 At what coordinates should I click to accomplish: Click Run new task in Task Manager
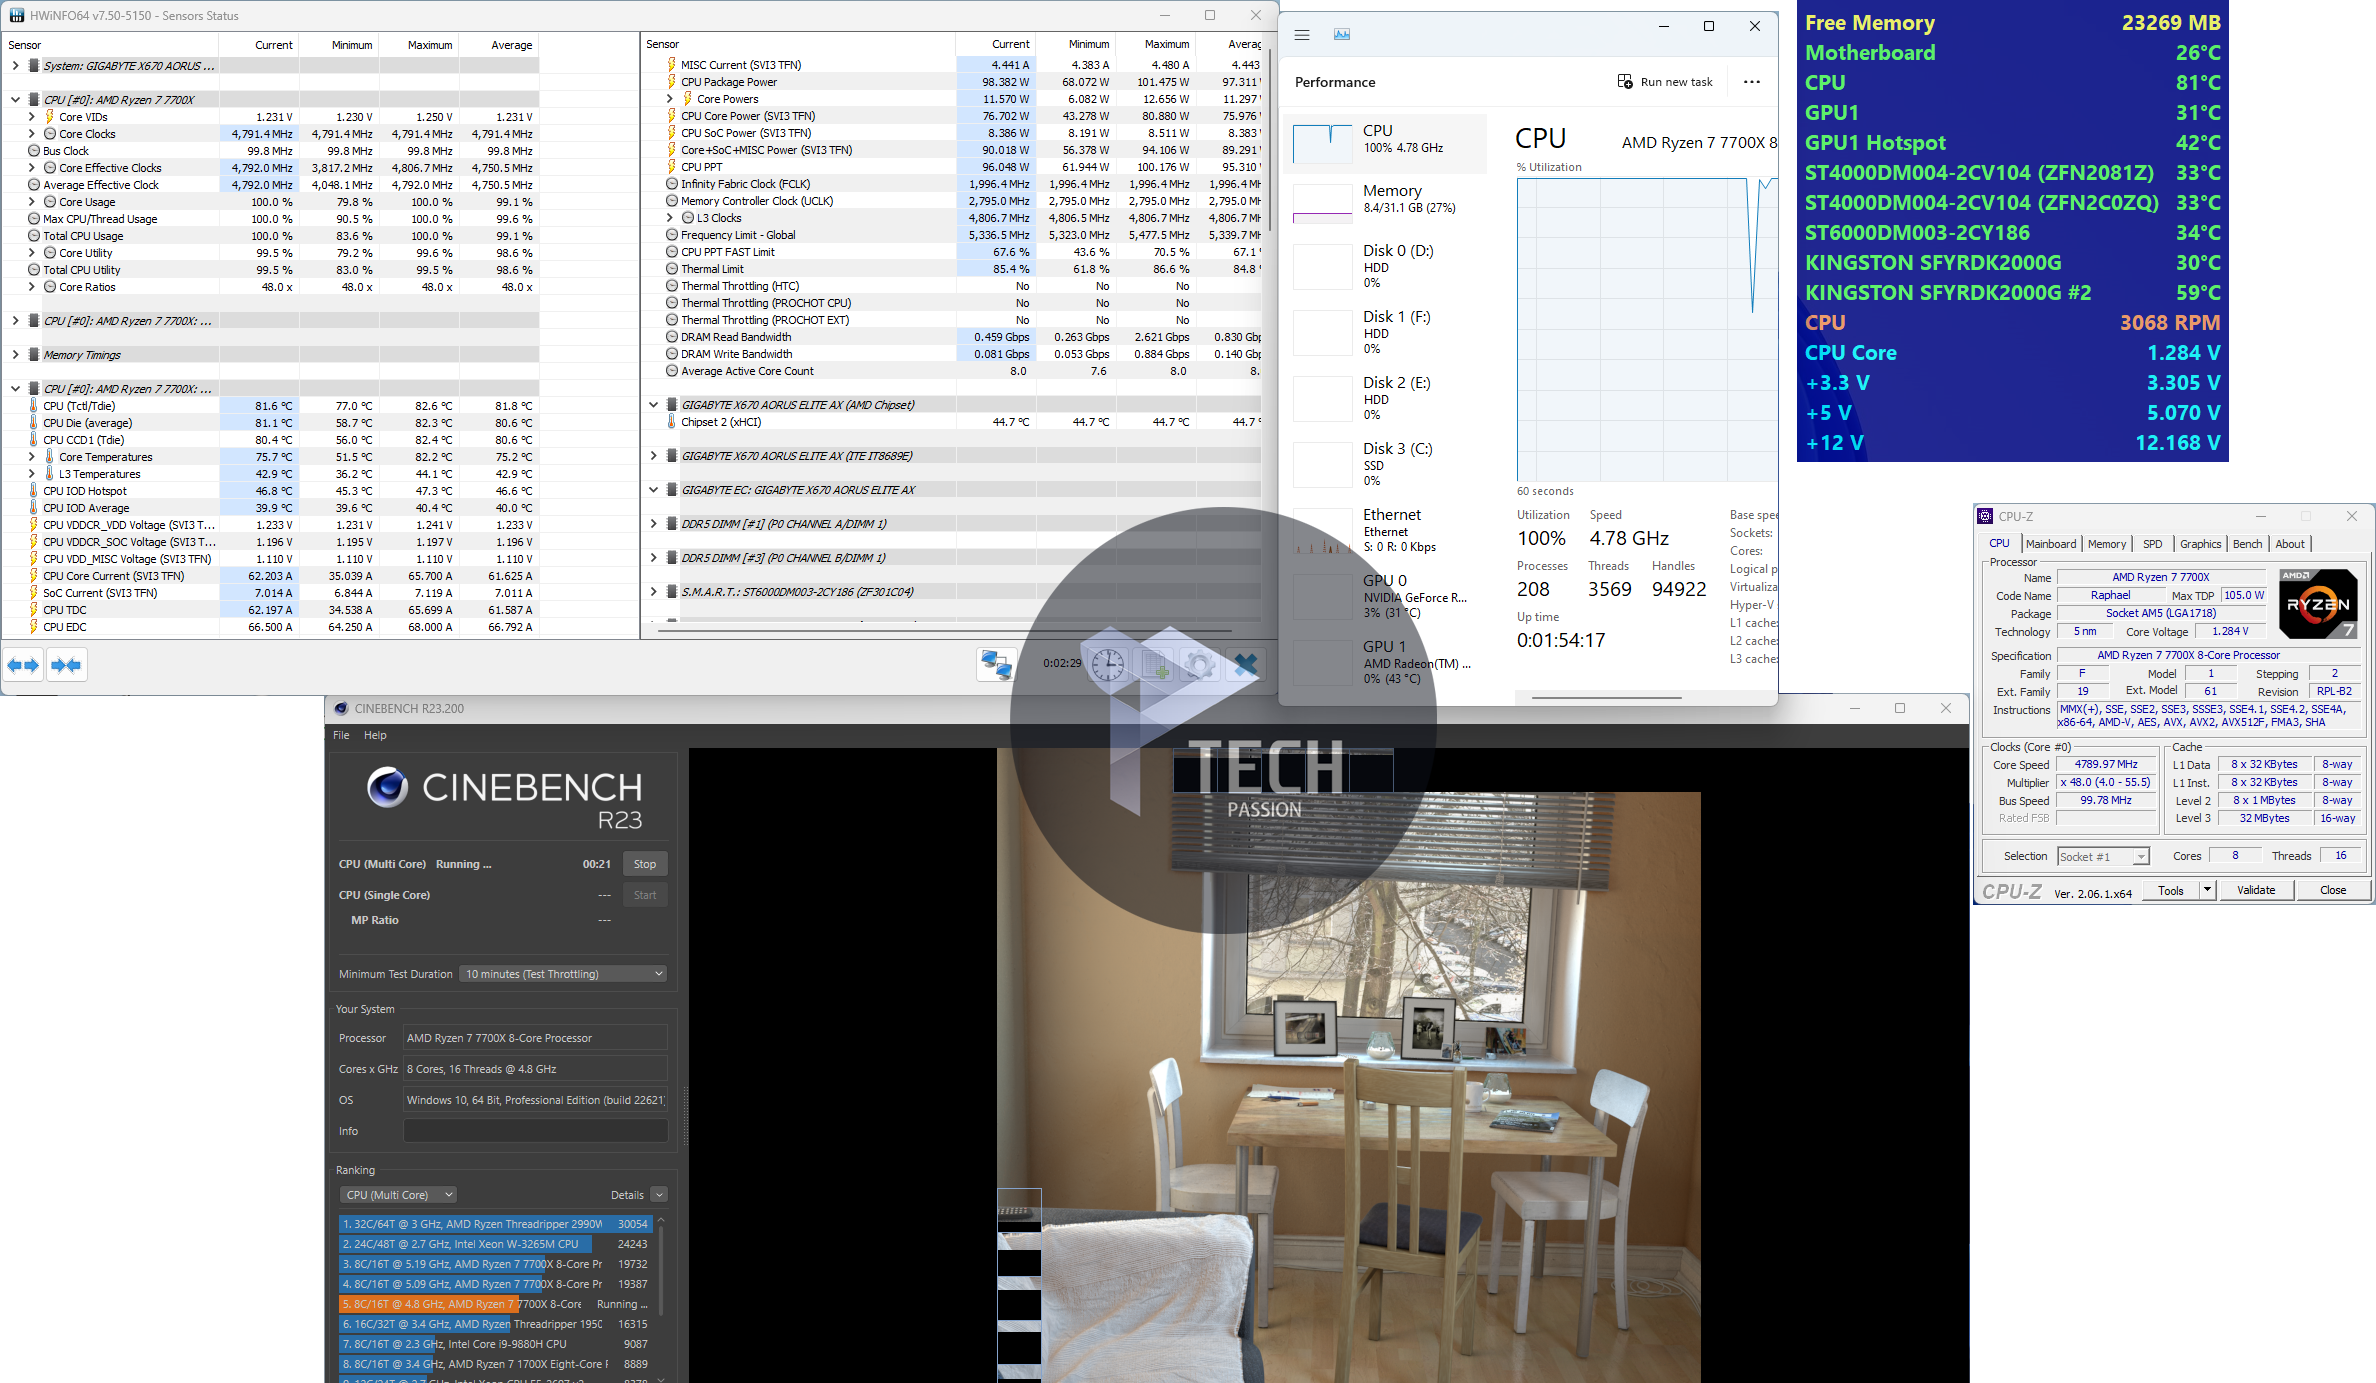click(1665, 82)
